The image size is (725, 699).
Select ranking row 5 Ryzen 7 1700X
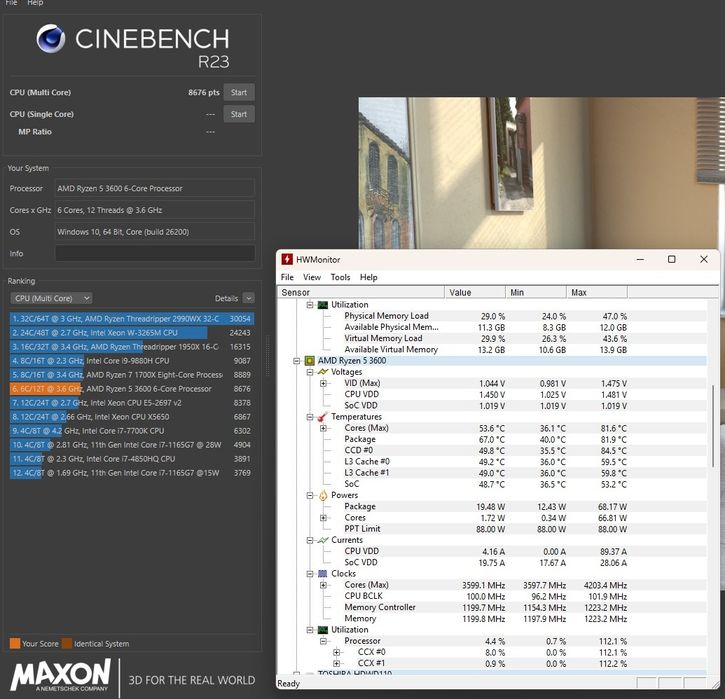(132, 375)
